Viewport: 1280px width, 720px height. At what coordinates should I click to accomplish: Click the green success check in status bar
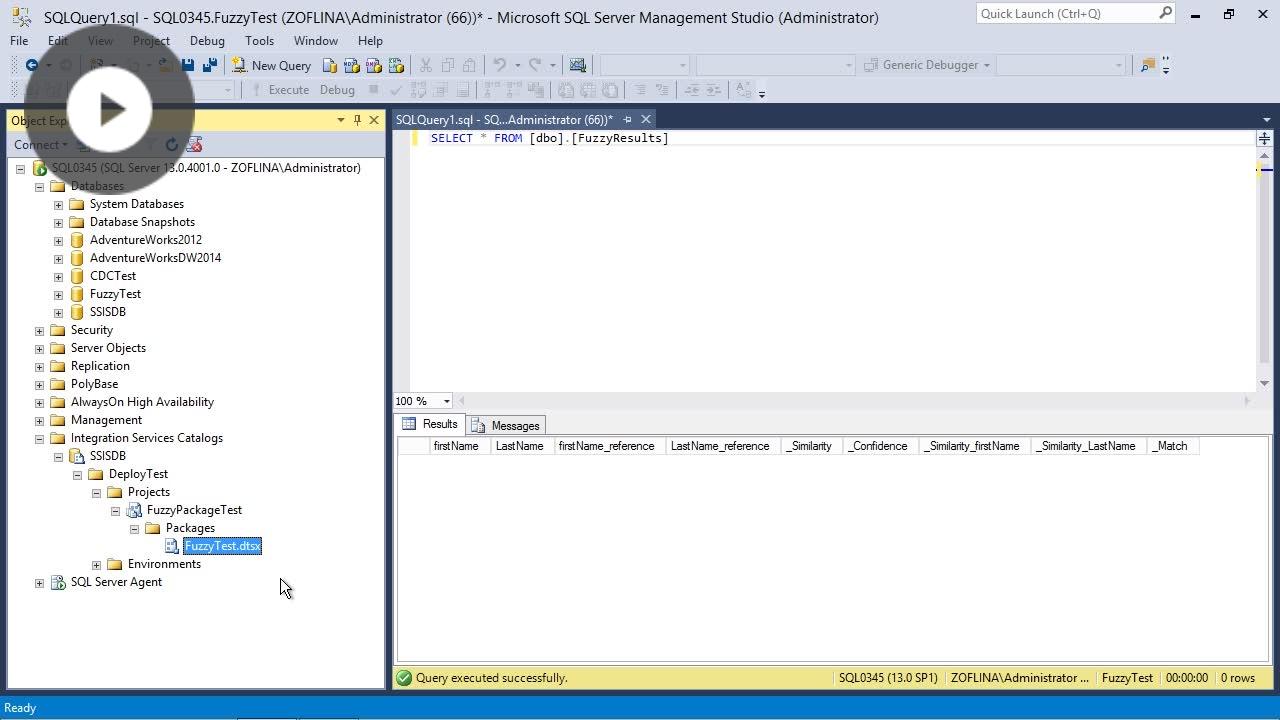[x=403, y=678]
